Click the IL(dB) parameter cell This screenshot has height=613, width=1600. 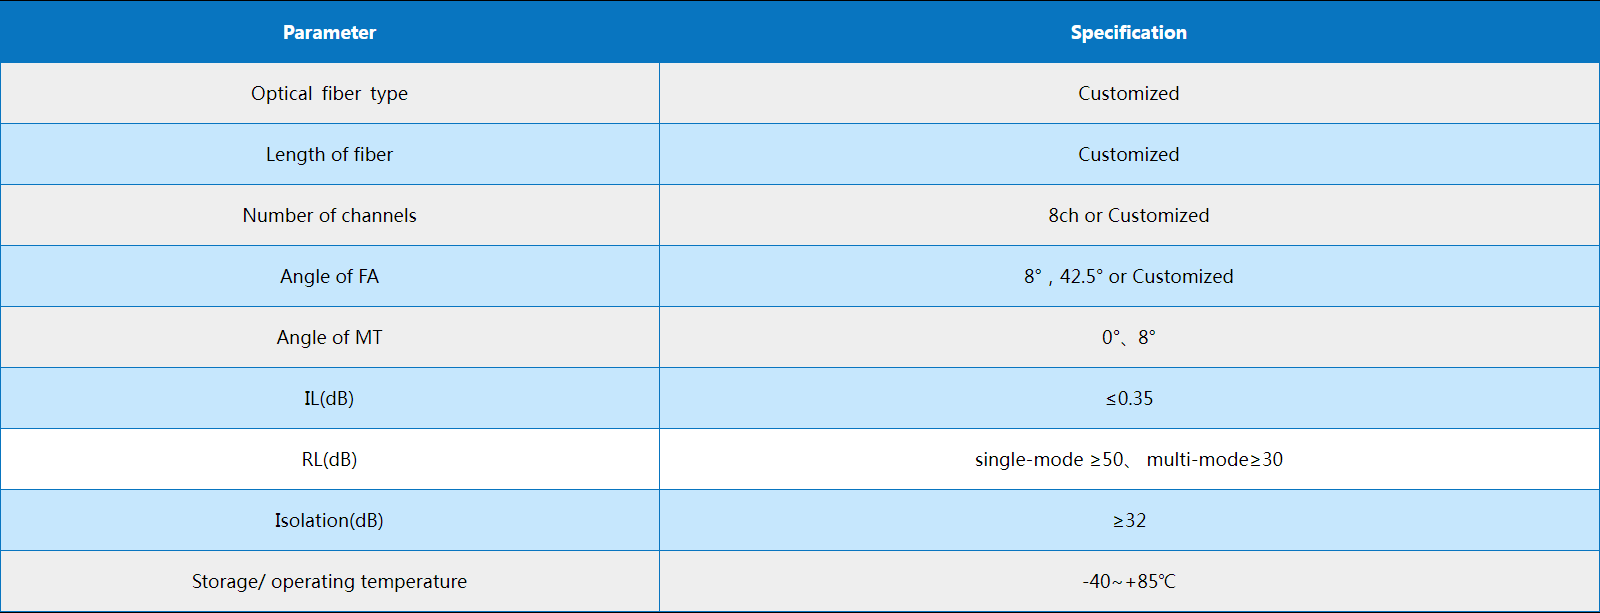[329, 398]
